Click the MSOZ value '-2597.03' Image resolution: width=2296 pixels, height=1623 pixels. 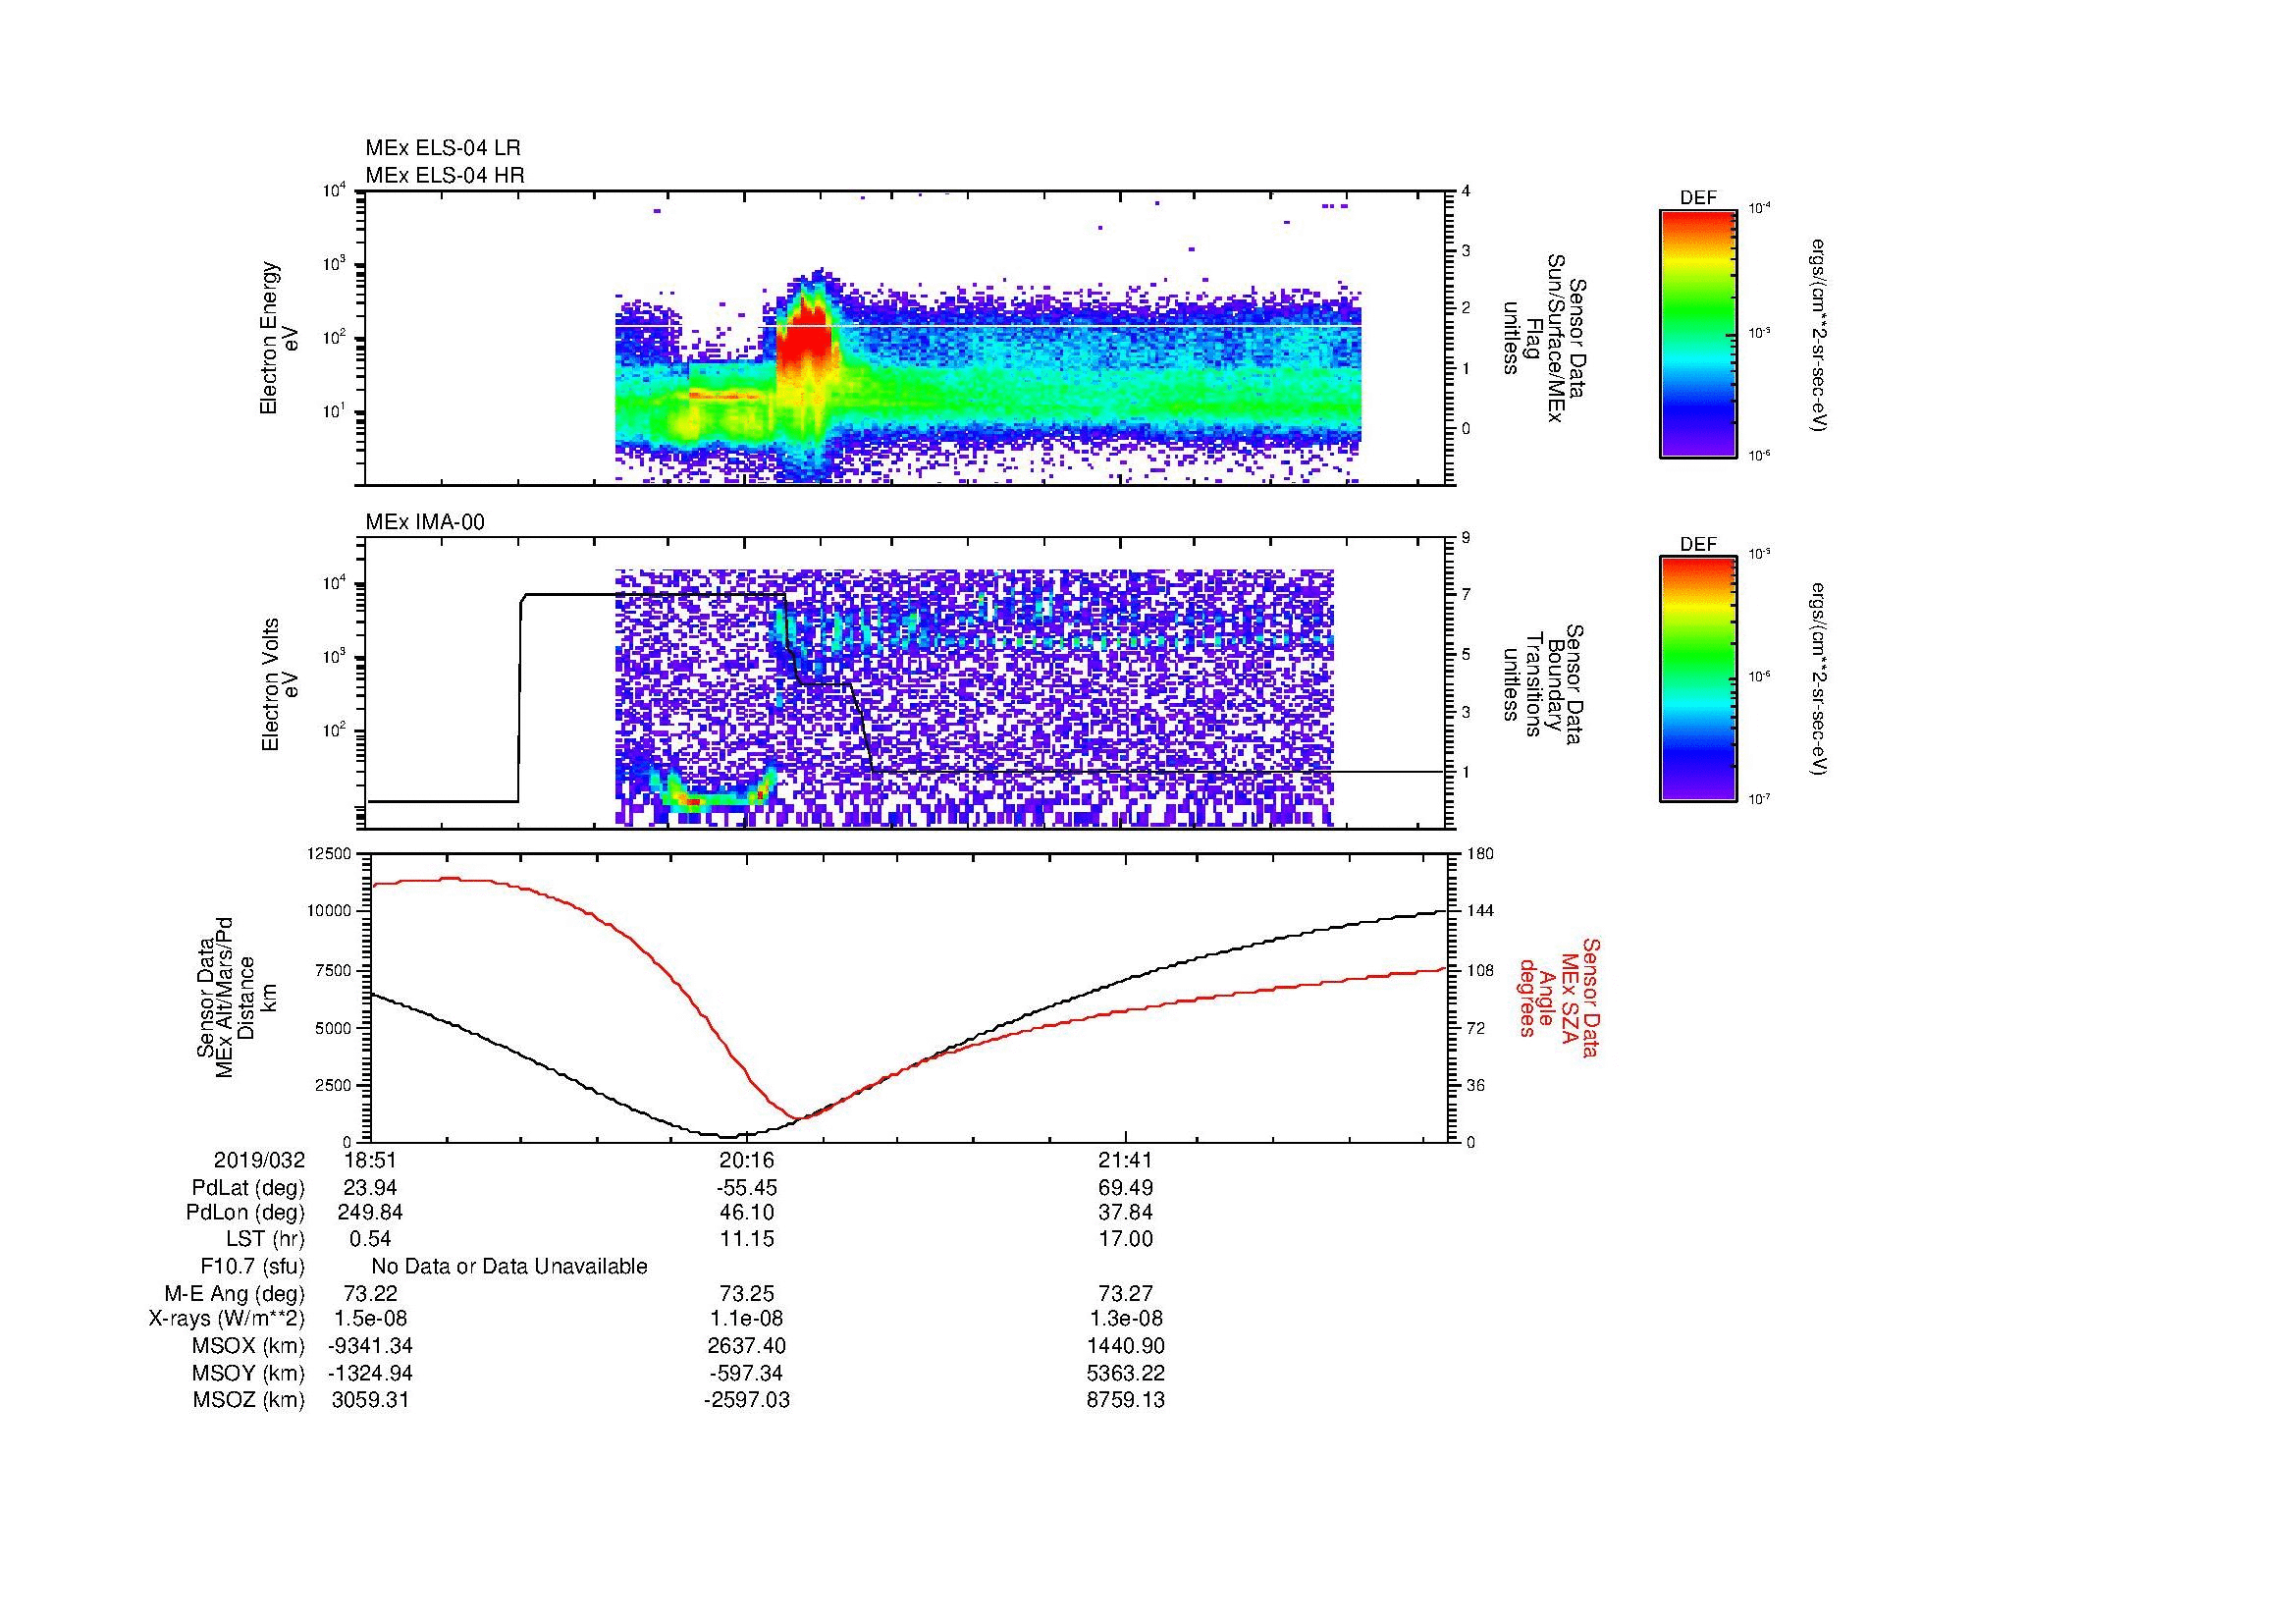coord(747,1400)
